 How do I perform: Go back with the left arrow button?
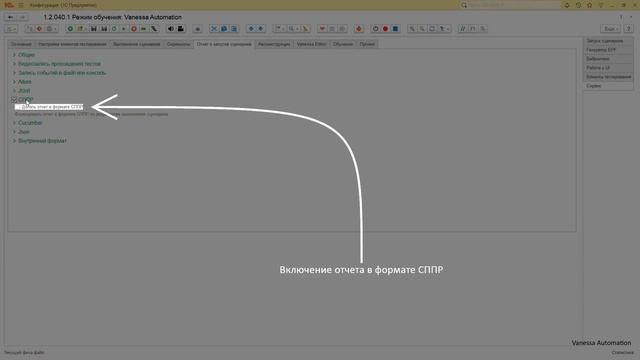pos(10,18)
